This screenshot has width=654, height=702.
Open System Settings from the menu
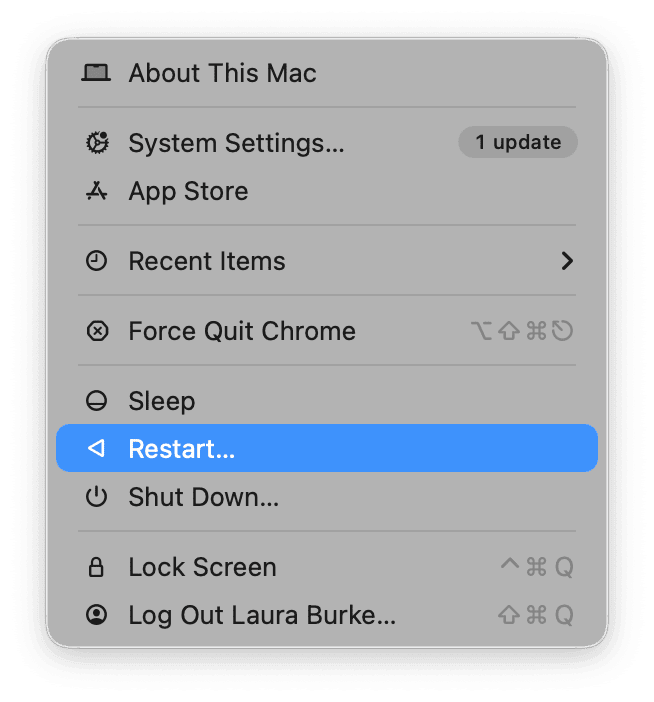click(x=236, y=143)
